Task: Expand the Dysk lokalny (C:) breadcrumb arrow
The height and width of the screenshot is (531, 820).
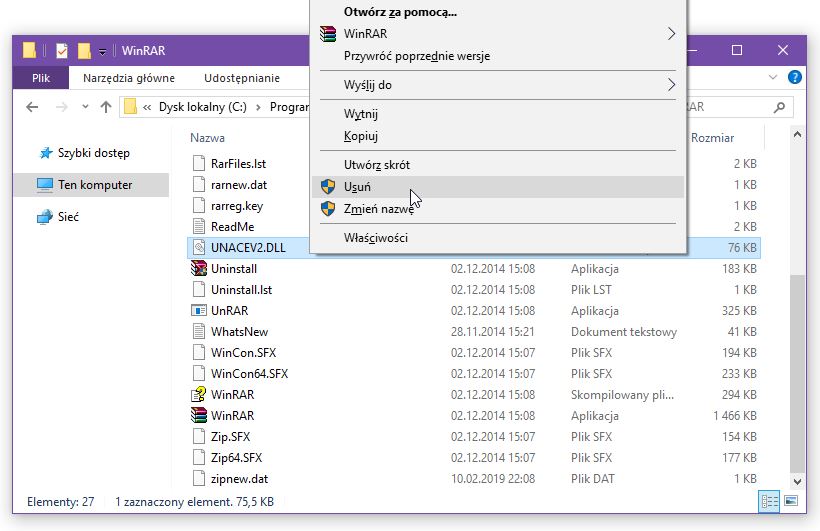Action: [258, 107]
